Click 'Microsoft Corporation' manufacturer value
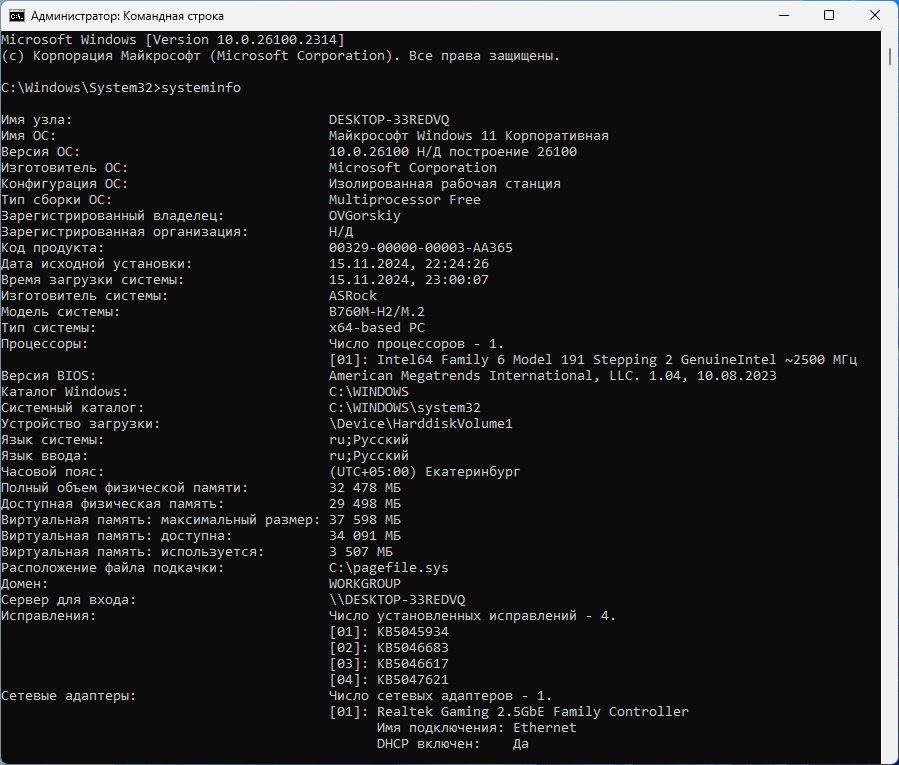 (412, 167)
